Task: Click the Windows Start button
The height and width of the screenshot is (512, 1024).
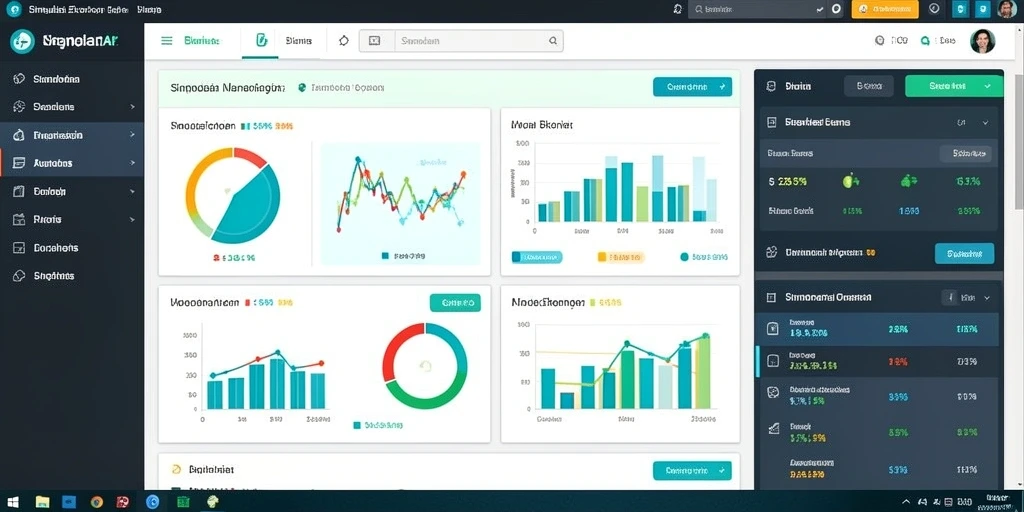Action: (12, 502)
